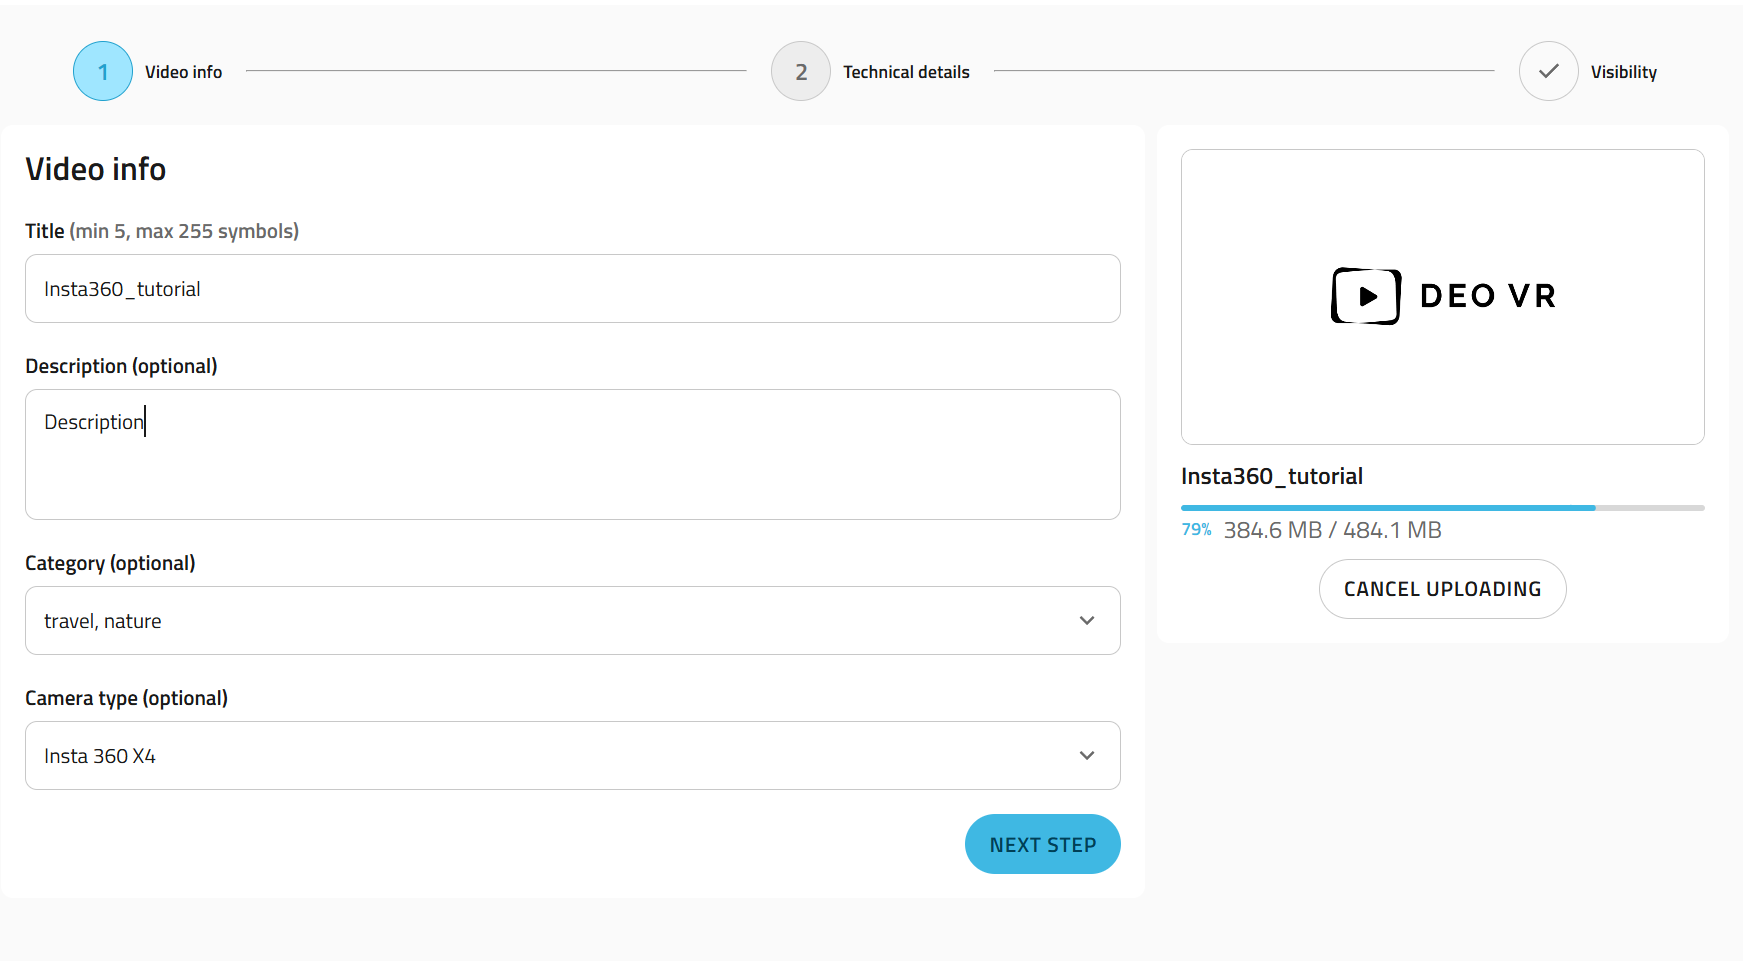
Task: Click the Camera type (optional) label
Action: [x=126, y=698]
